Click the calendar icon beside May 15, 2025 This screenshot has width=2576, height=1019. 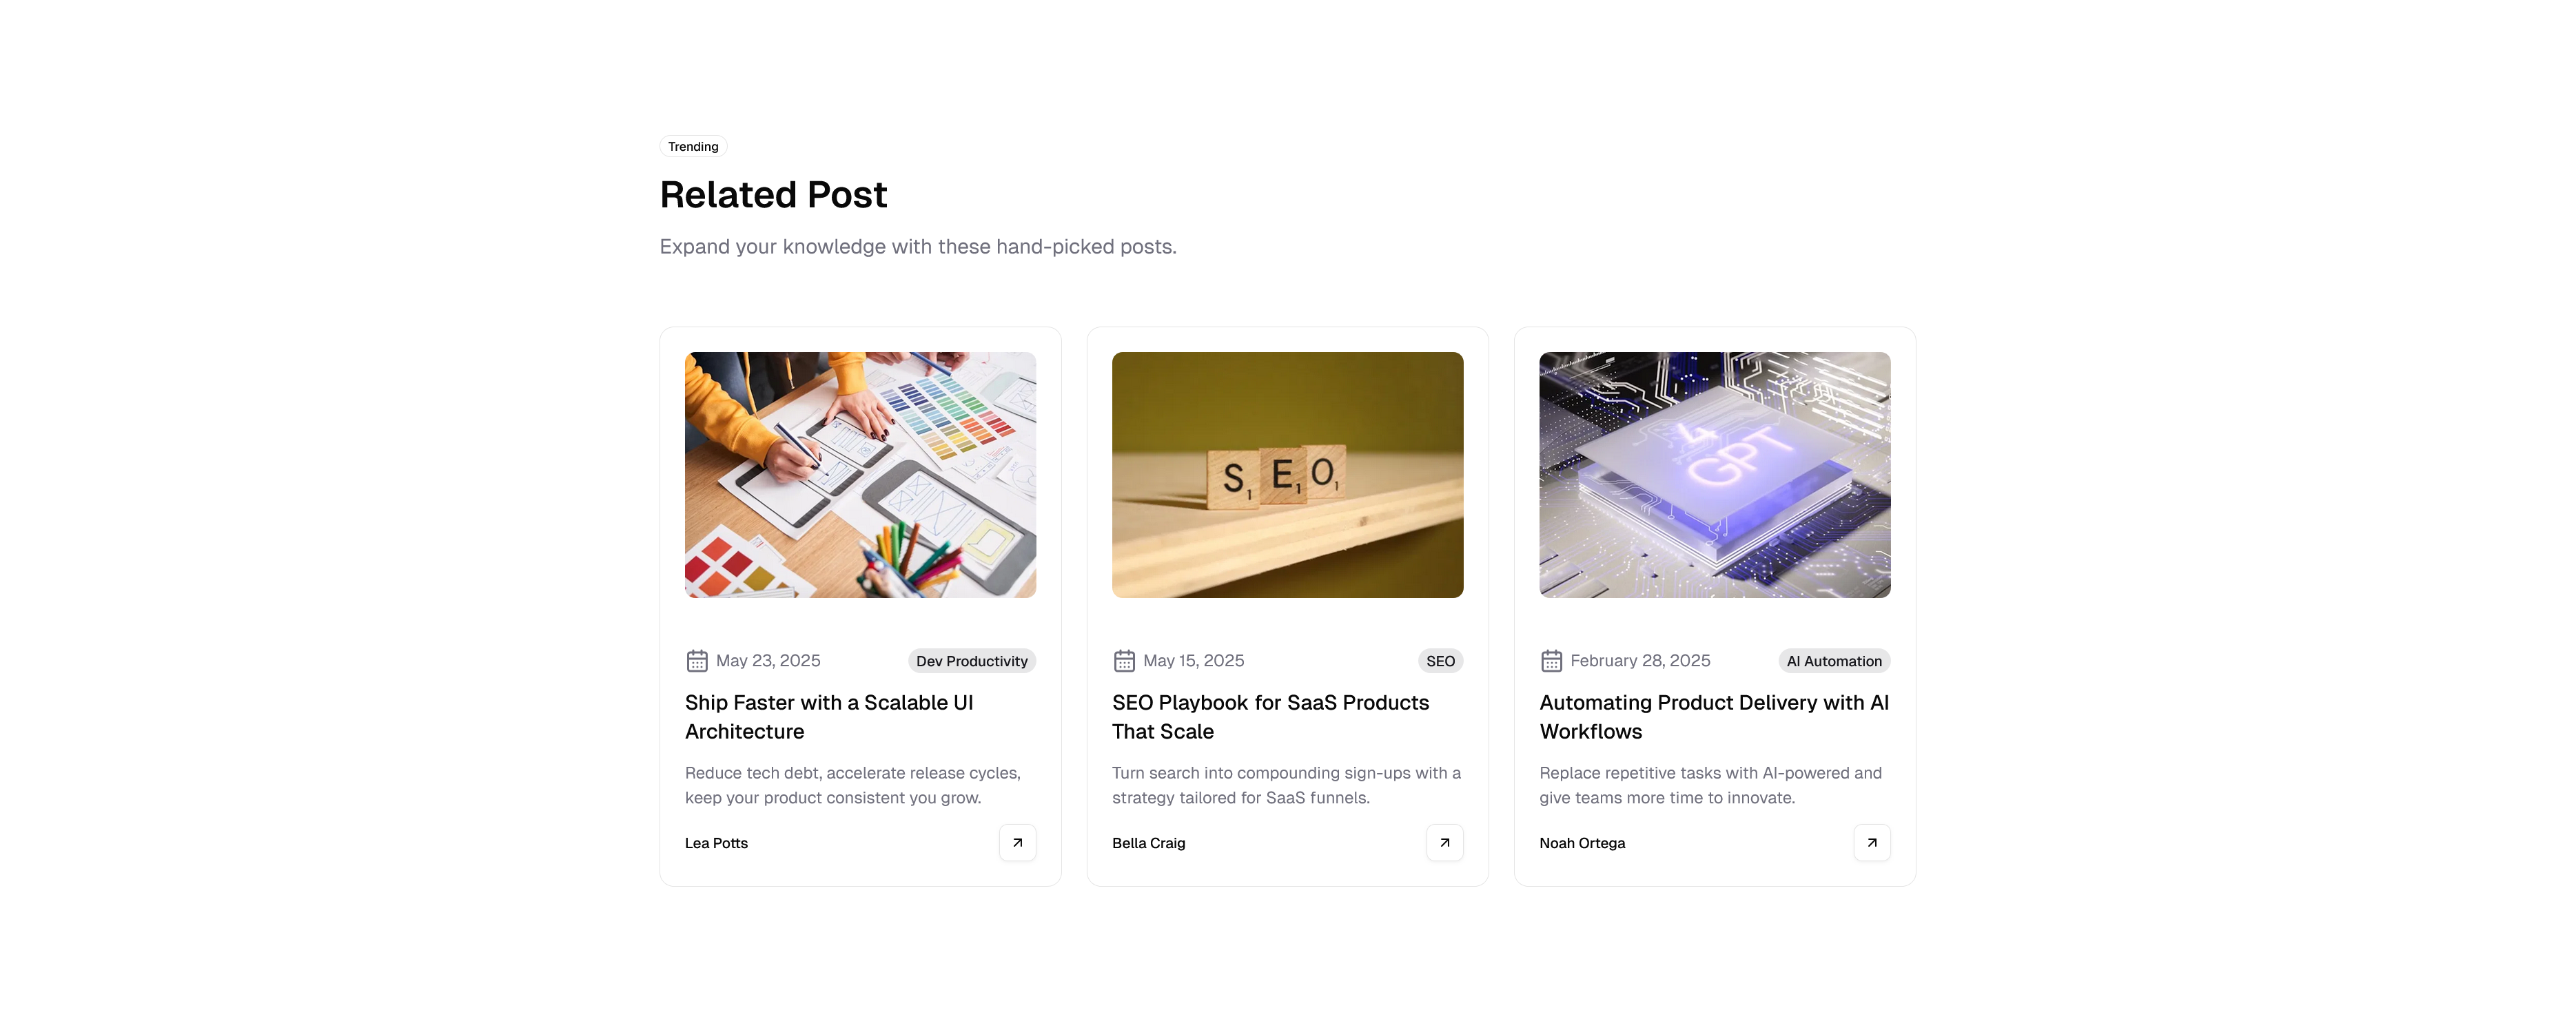coord(1124,661)
